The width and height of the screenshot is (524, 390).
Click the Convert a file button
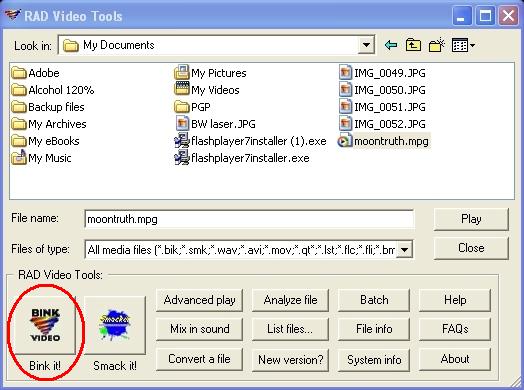coord(200,359)
